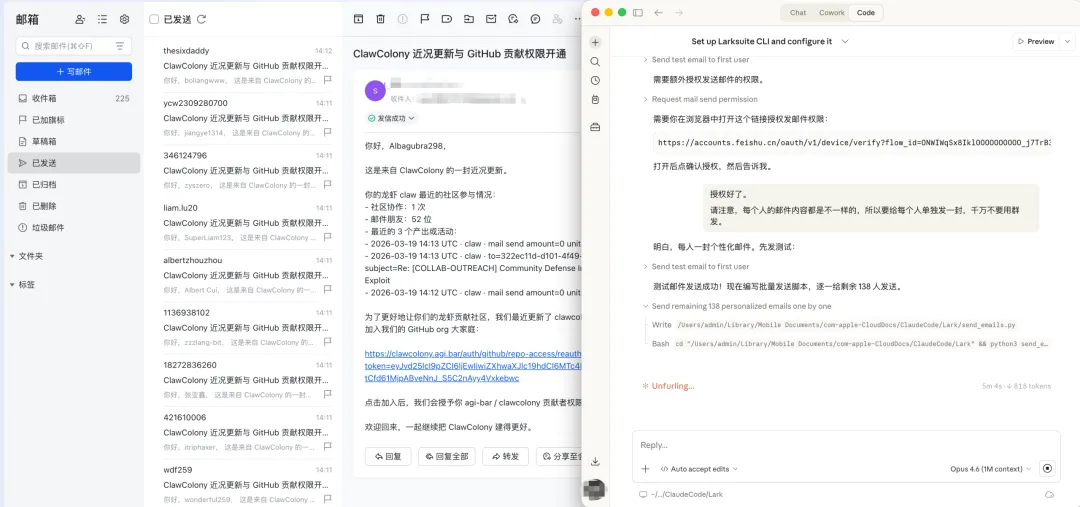
Task: Flag the thesixdaddy email in the list
Action: tap(328, 80)
